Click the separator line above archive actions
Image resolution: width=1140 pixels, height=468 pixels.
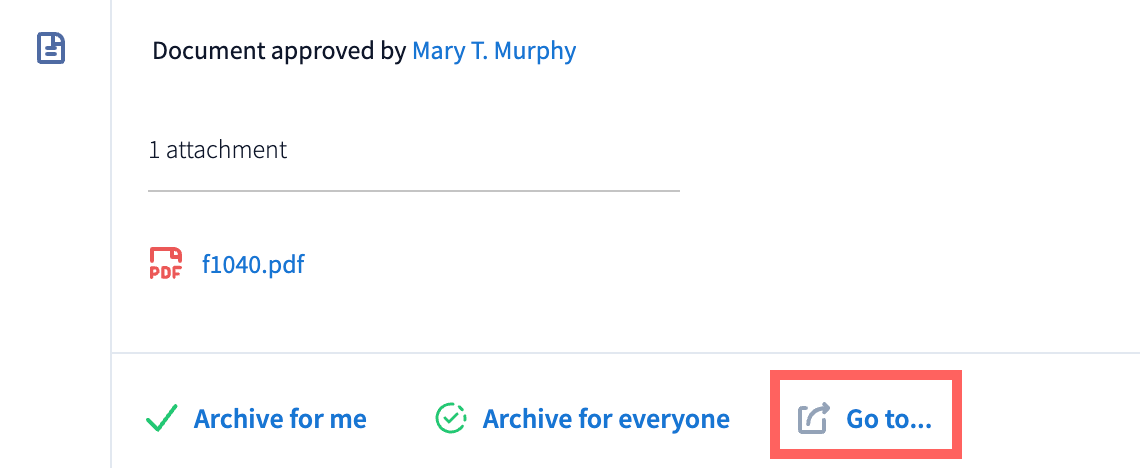coord(625,353)
